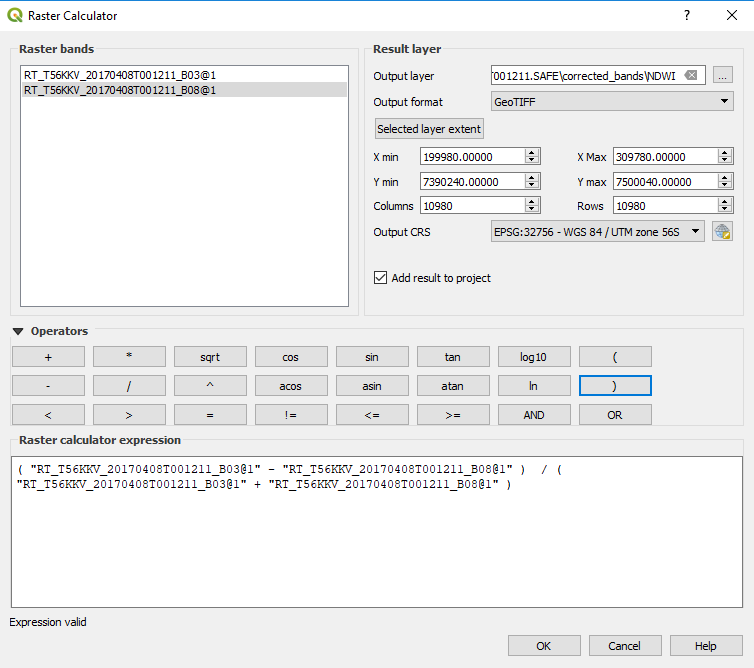Insert the sqrt operator

click(x=210, y=357)
